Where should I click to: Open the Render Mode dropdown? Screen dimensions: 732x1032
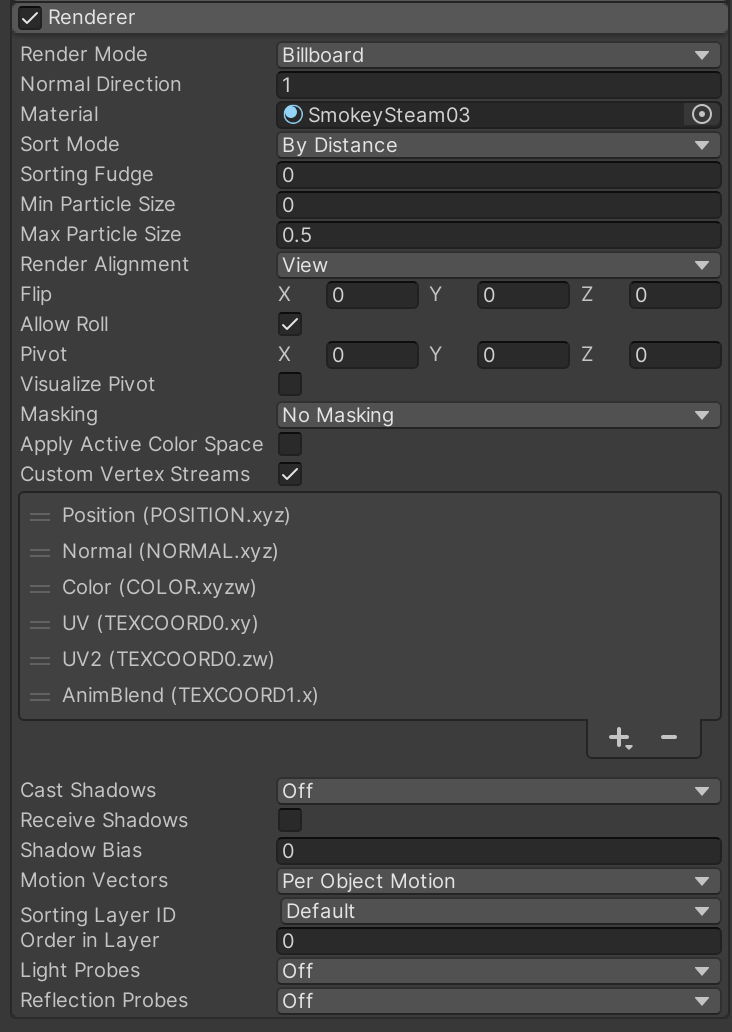click(498, 55)
